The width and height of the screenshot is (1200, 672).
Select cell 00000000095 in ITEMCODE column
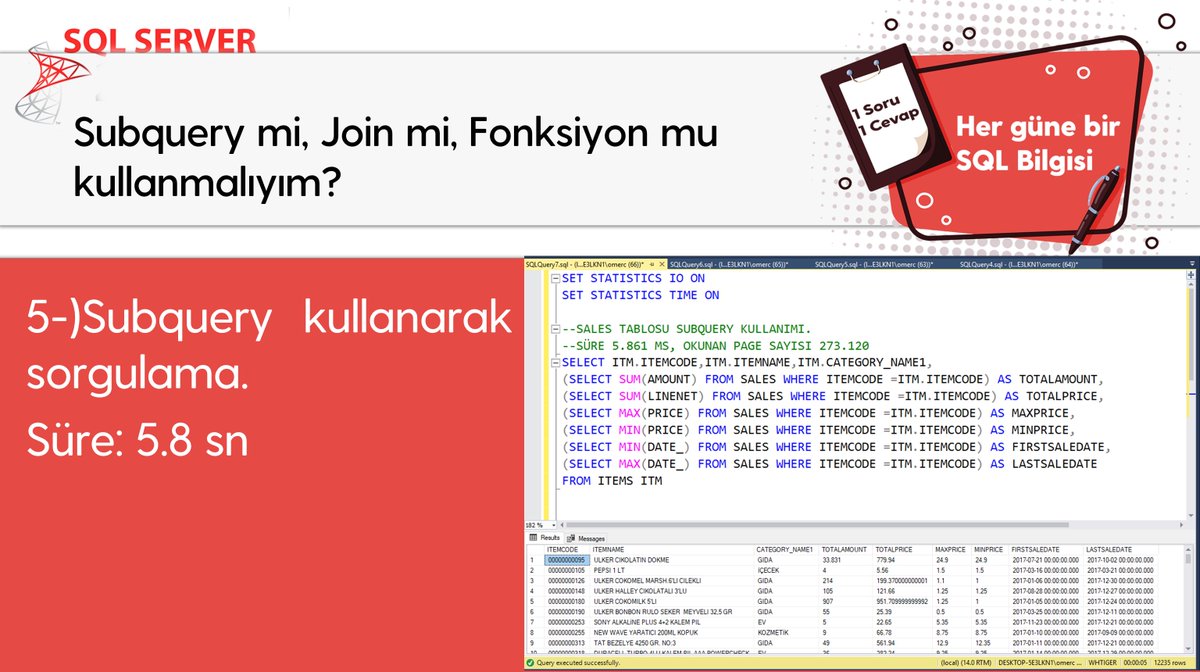pyautogui.click(x=567, y=560)
